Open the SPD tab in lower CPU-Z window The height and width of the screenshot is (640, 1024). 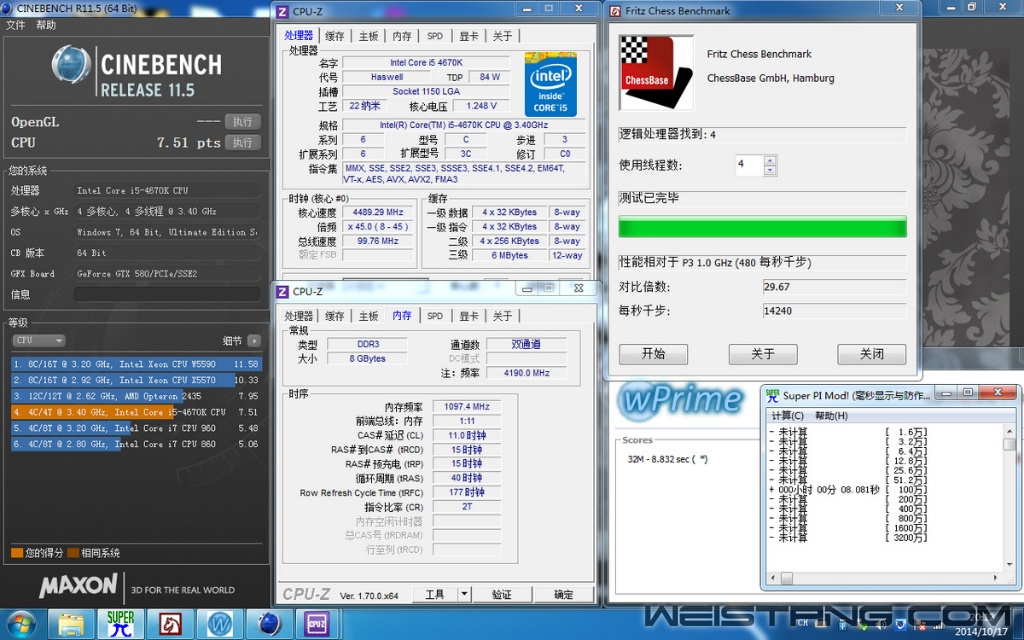click(435, 316)
